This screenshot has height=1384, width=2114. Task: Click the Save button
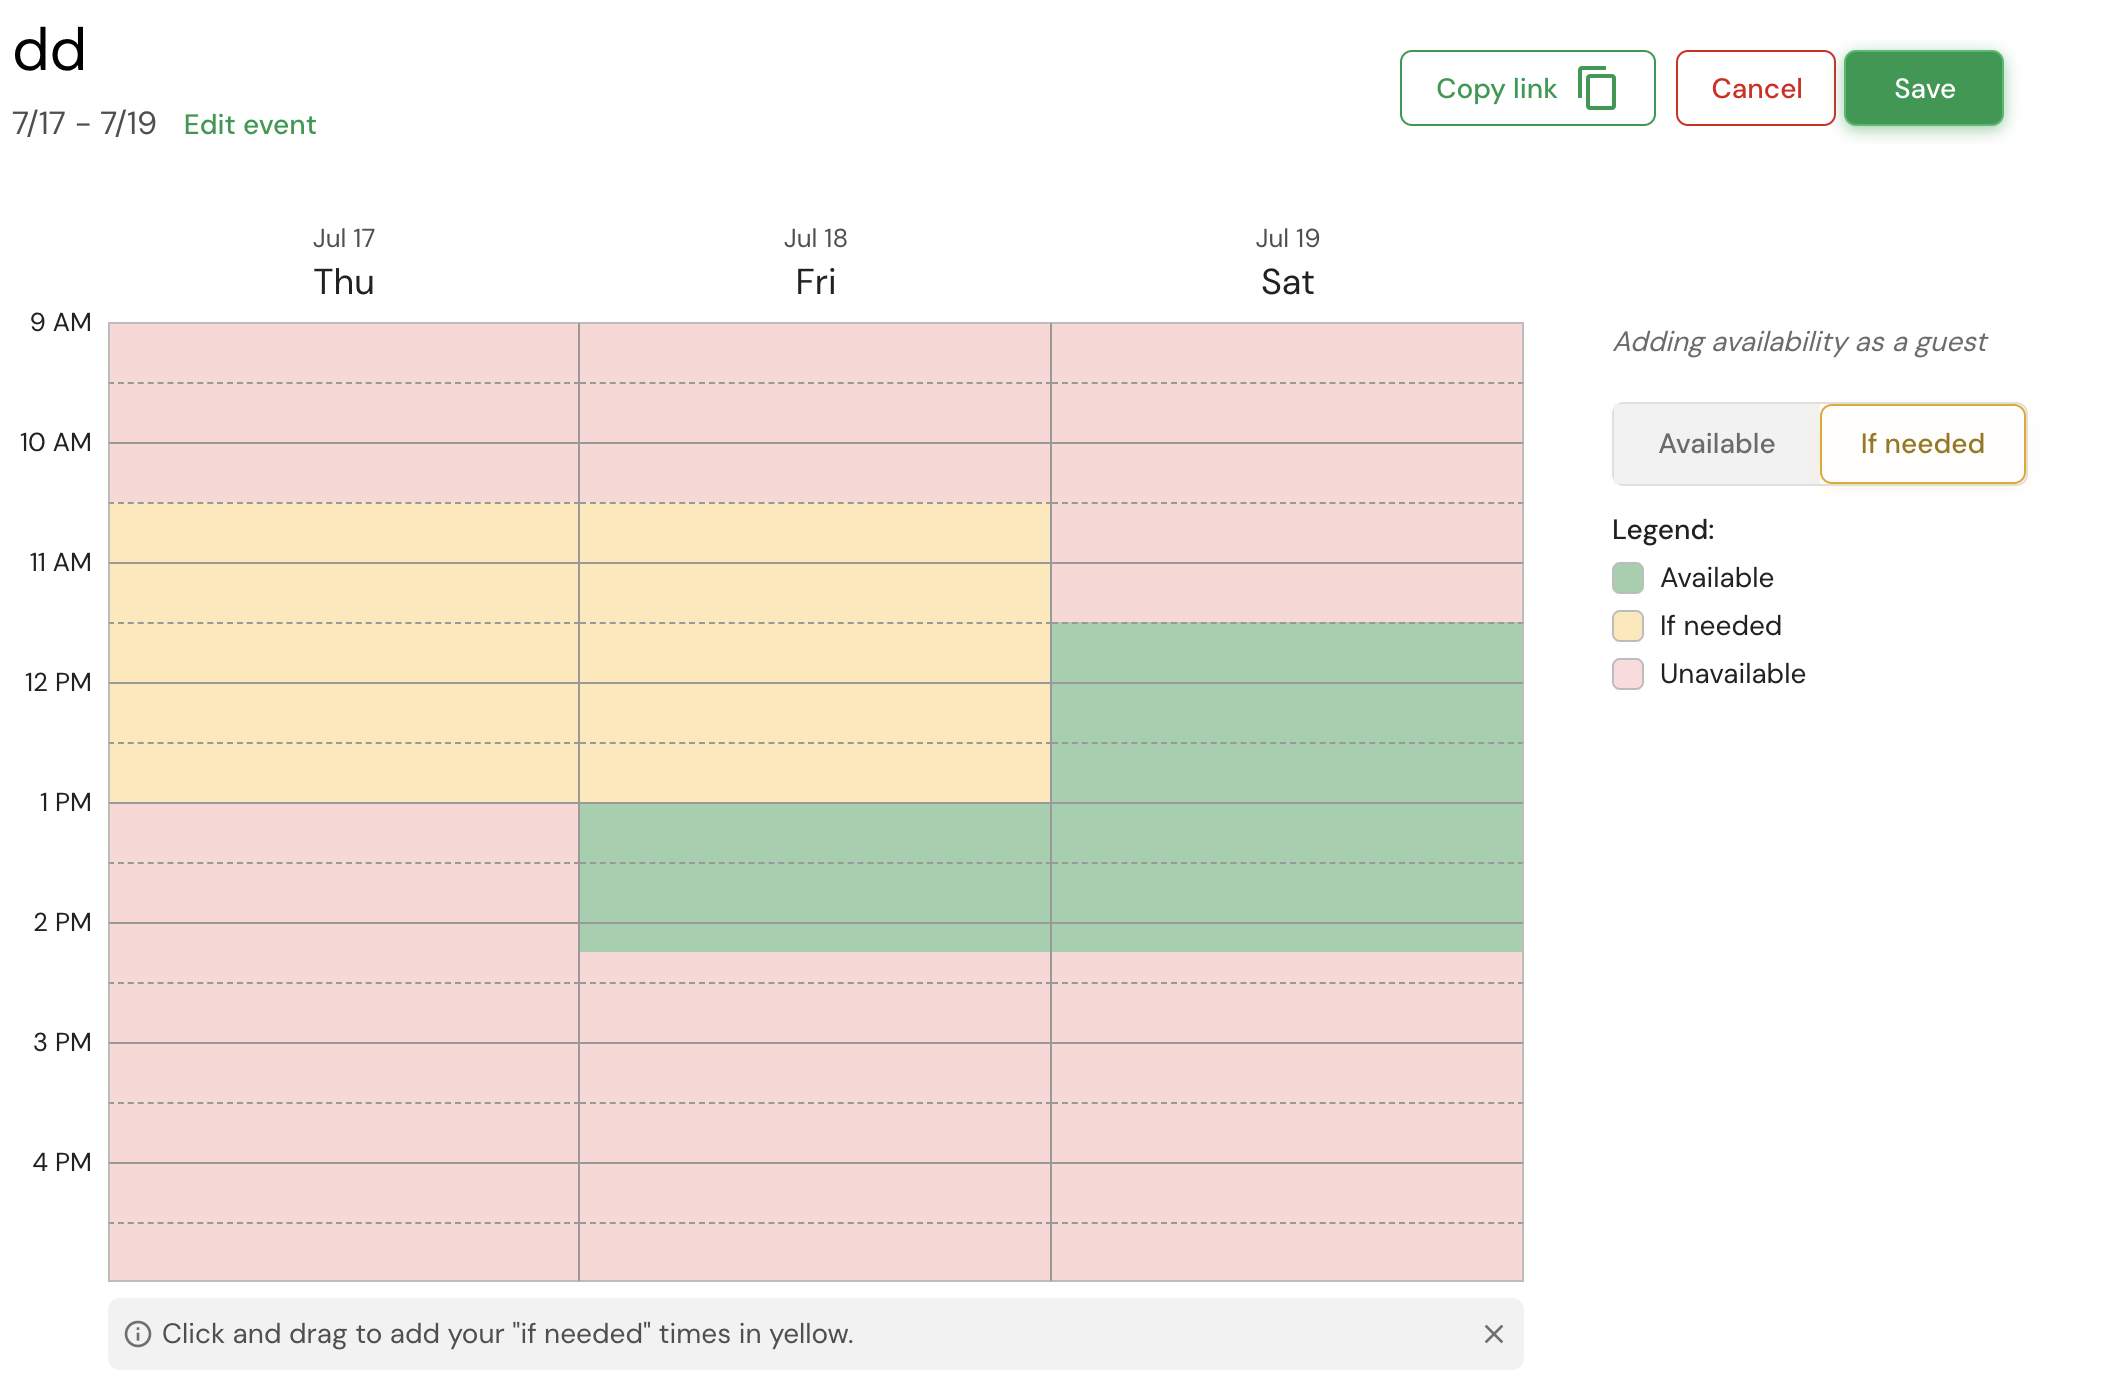coord(1923,88)
